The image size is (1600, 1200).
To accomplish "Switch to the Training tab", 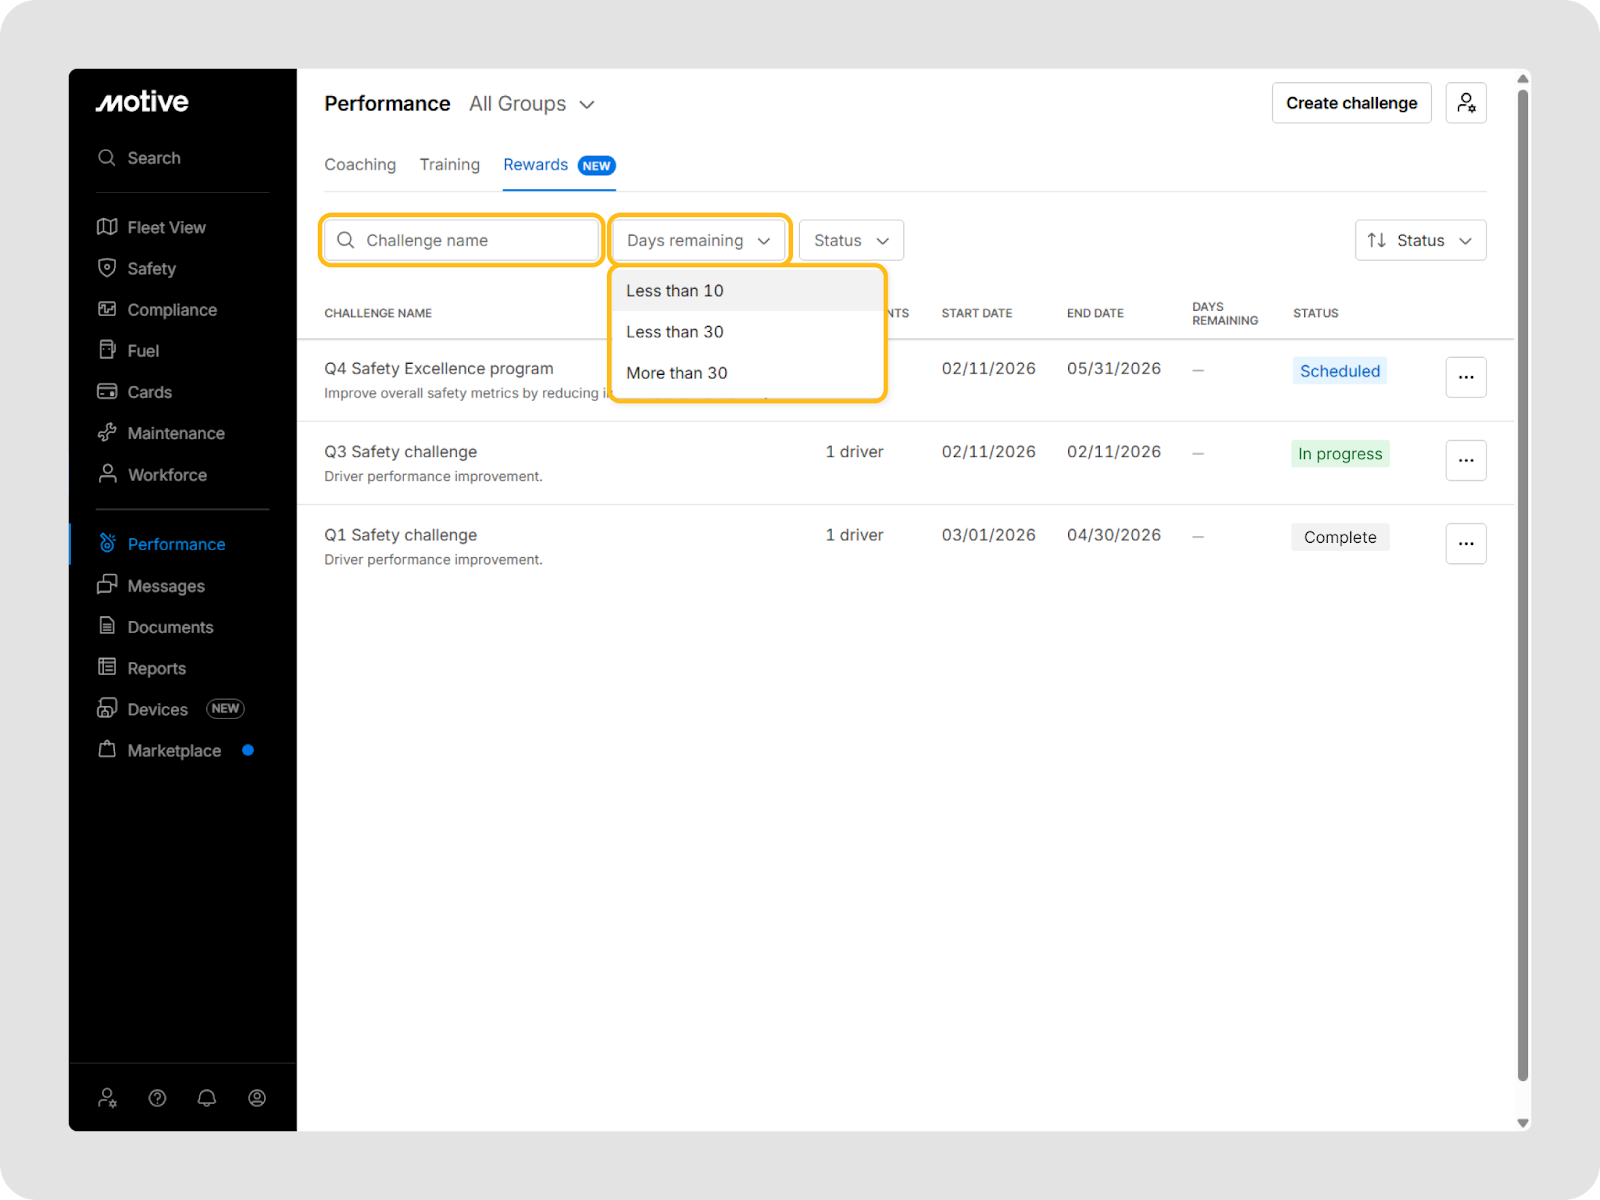I will pyautogui.click(x=449, y=165).
